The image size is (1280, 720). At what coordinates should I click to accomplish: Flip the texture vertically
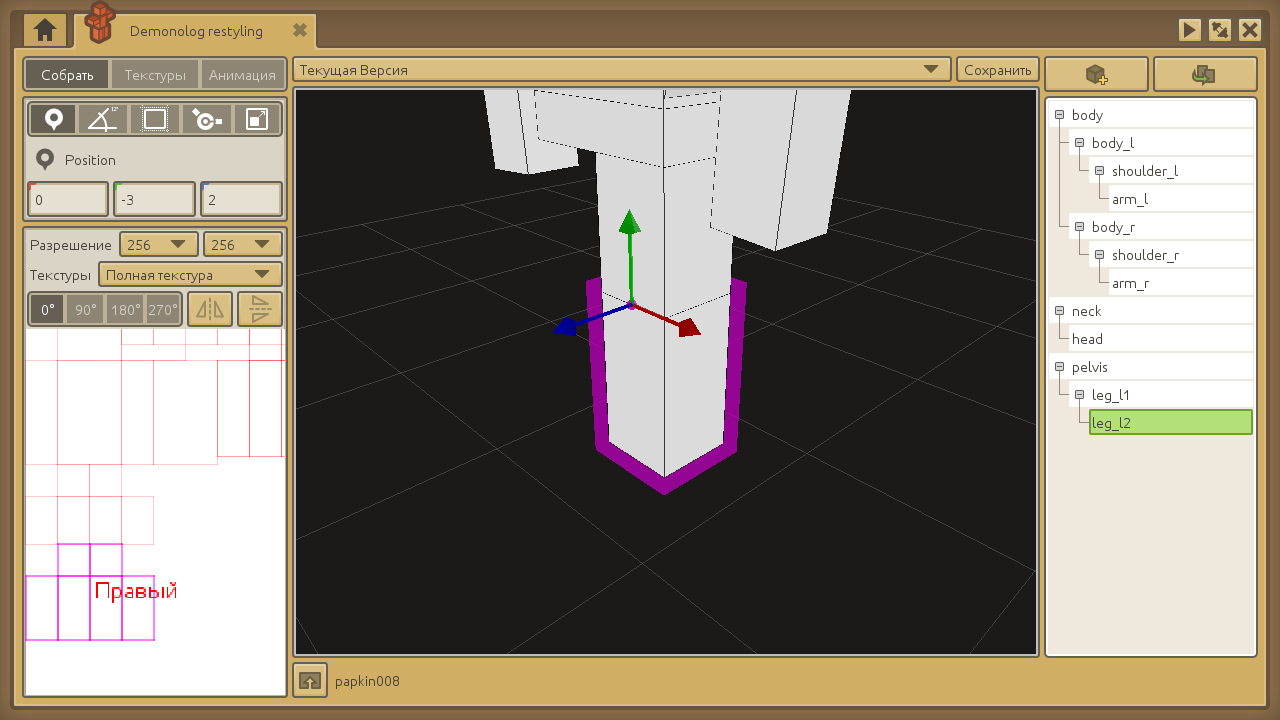(x=260, y=310)
